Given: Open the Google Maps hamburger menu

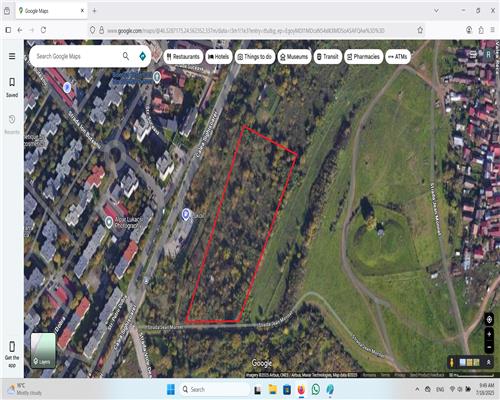Looking at the screenshot, I should (x=12, y=56).
